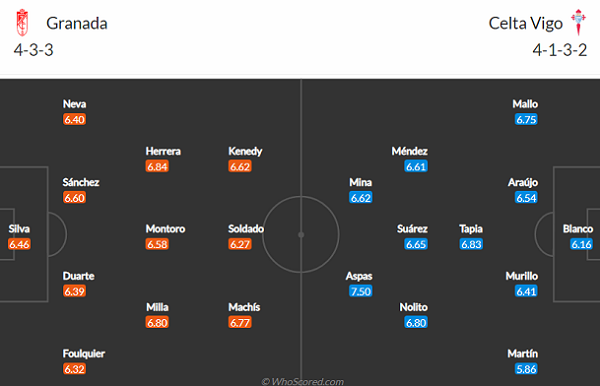
Task: Select Tapia's 6.83 rating badge
Action: pos(471,244)
